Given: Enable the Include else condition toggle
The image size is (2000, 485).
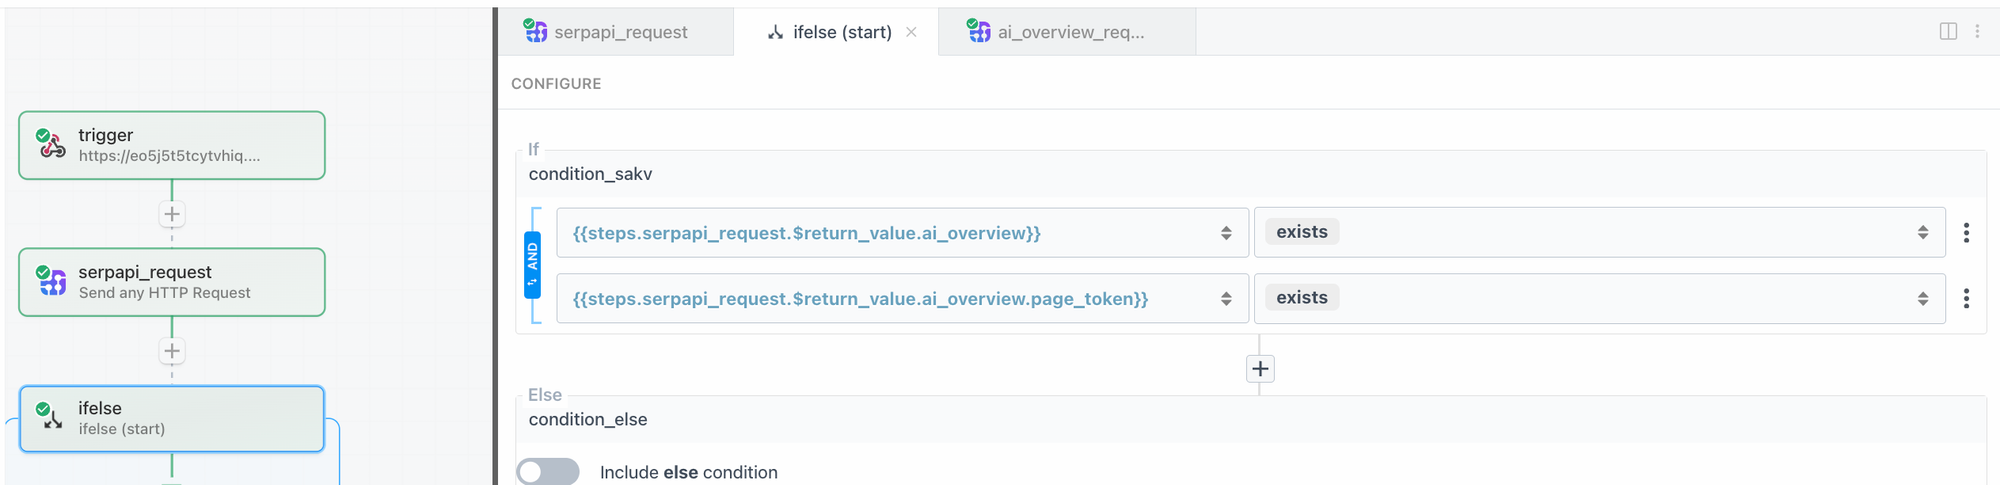Looking at the screenshot, I should [x=548, y=472].
